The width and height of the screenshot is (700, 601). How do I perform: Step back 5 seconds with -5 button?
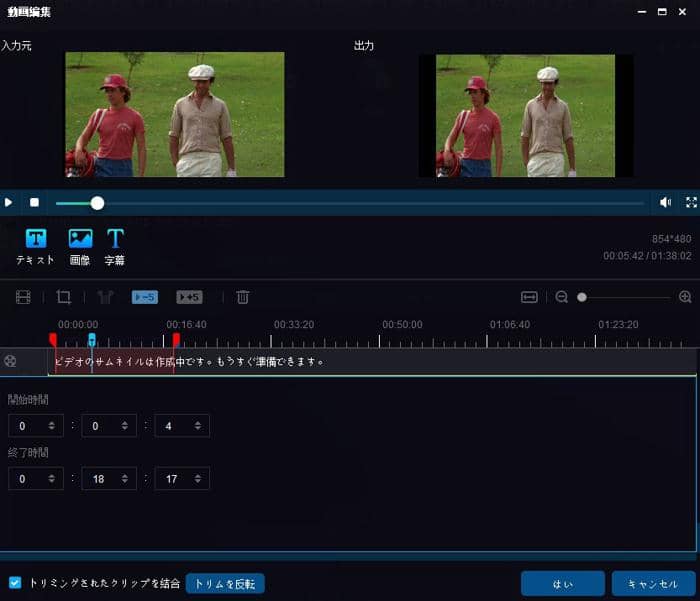coord(145,297)
